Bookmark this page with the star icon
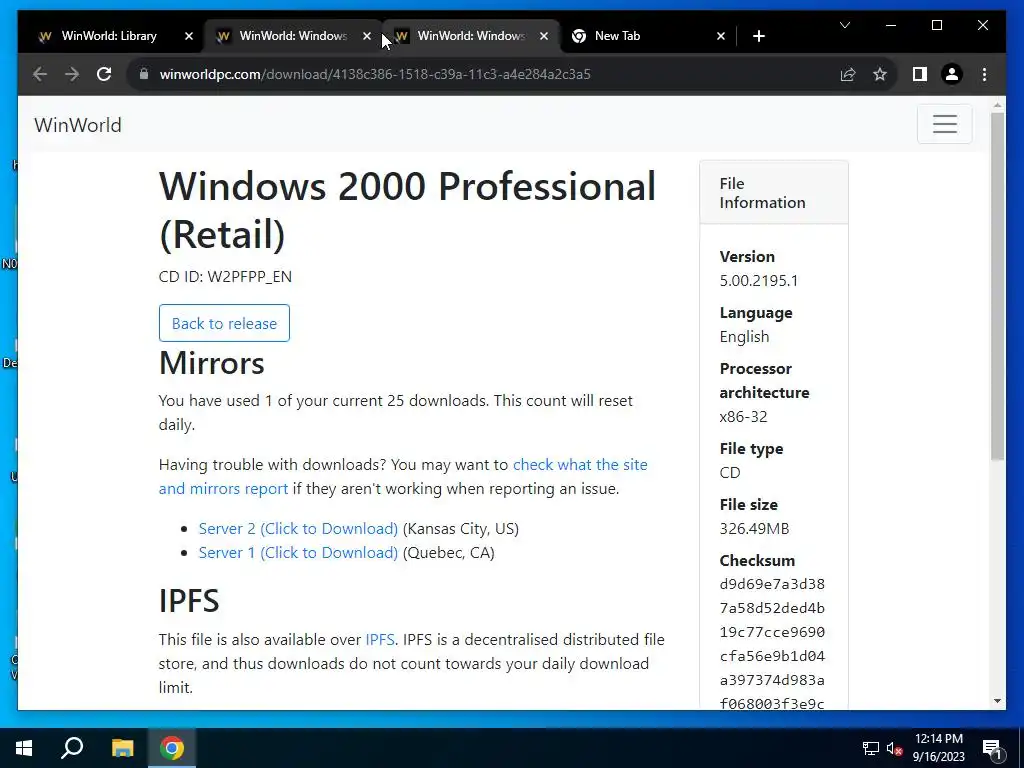This screenshot has width=1024, height=768. (x=880, y=74)
